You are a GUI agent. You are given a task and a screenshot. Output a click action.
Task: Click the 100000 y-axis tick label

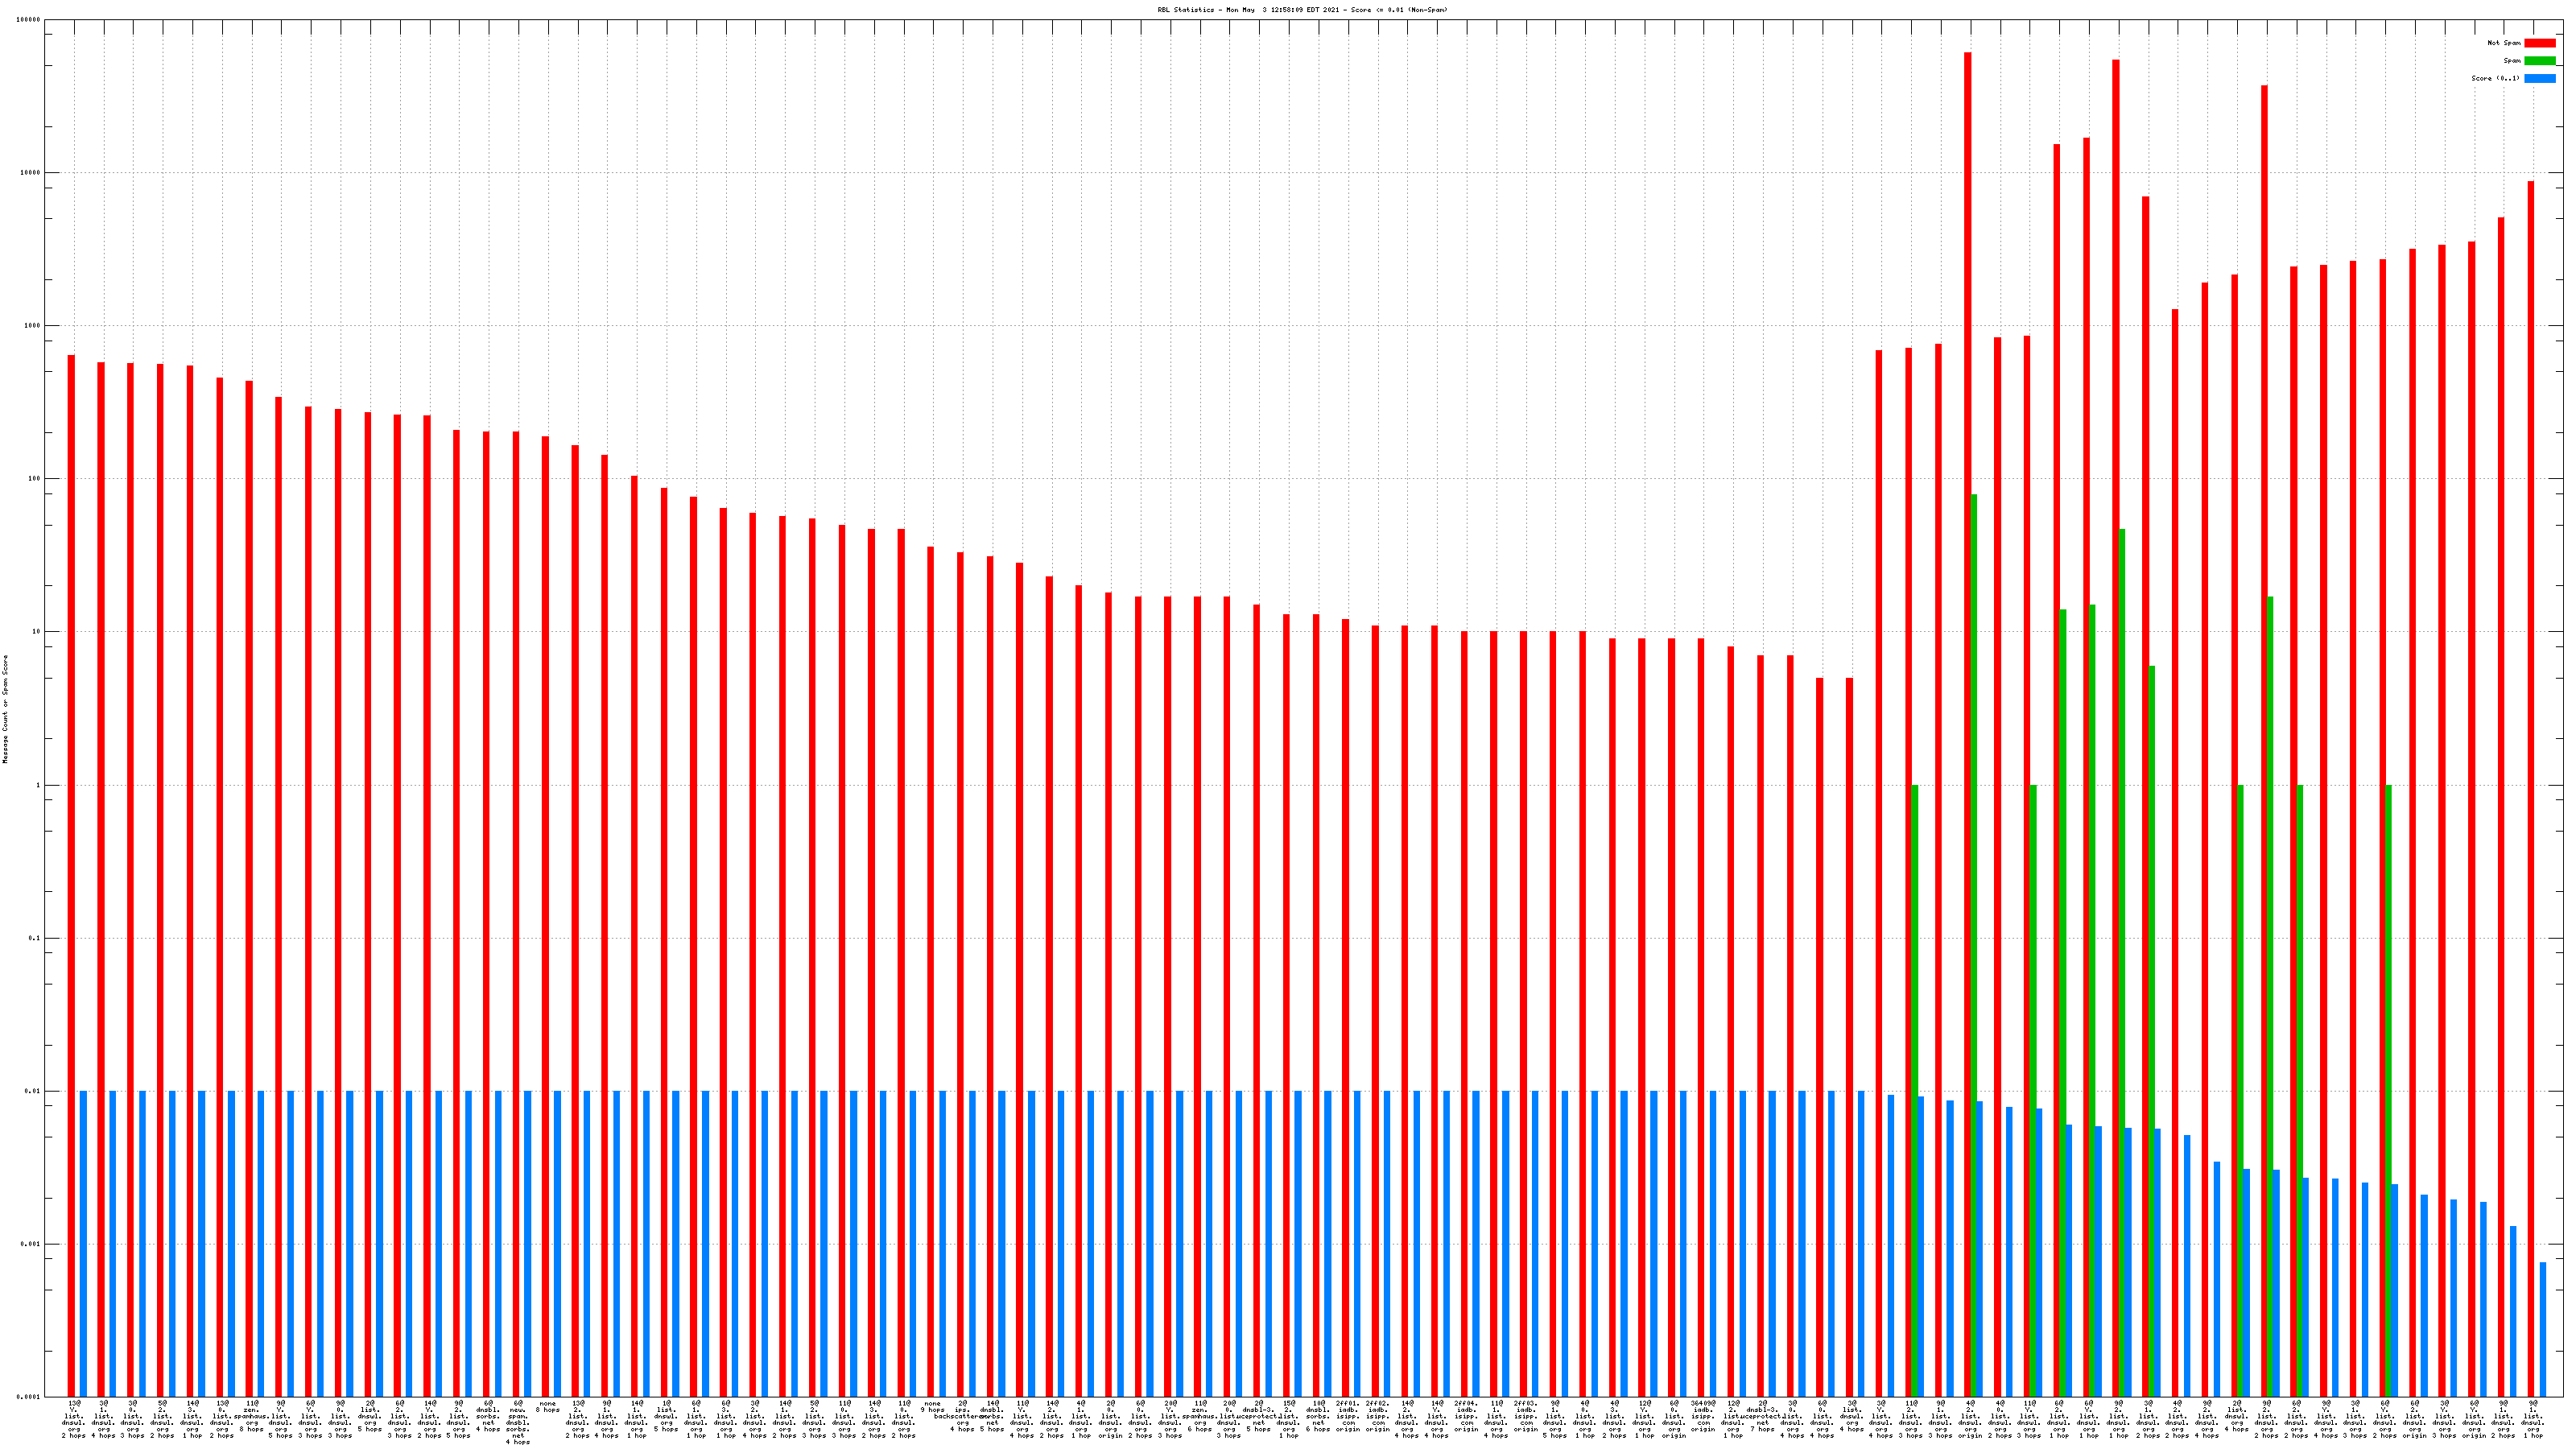[x=29, y=20]
